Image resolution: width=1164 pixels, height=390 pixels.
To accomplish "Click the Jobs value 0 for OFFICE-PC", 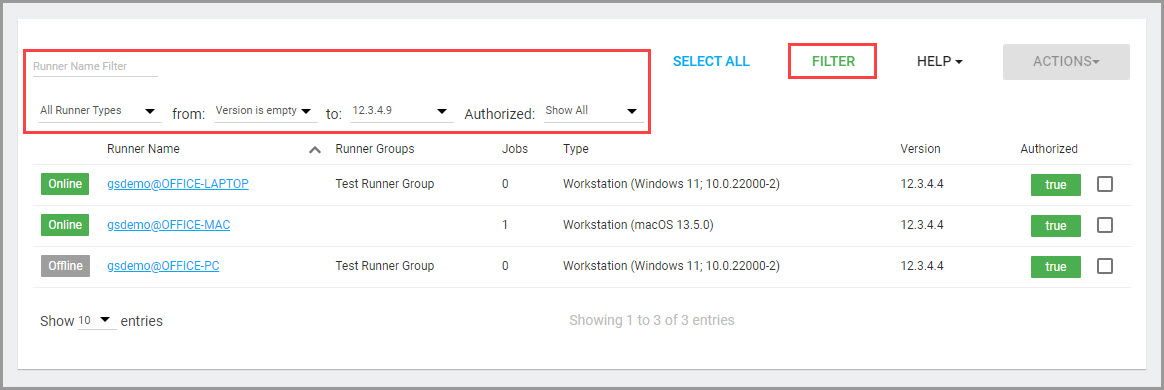I will (506, 265).
